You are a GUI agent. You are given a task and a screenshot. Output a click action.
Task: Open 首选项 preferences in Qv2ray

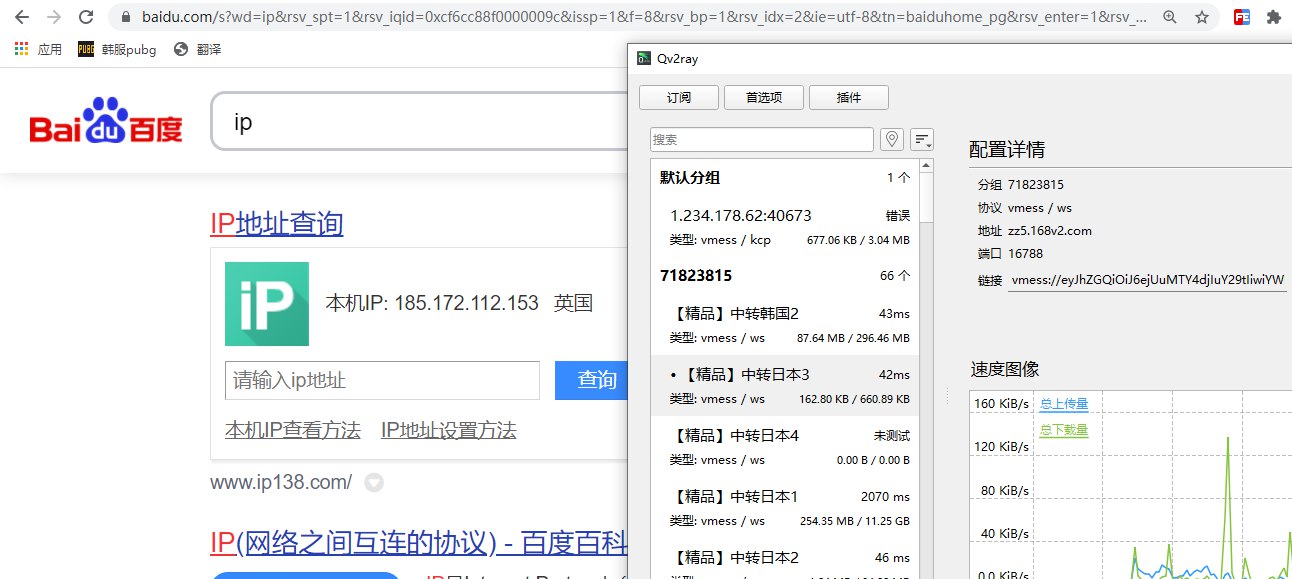click(764, 98)
